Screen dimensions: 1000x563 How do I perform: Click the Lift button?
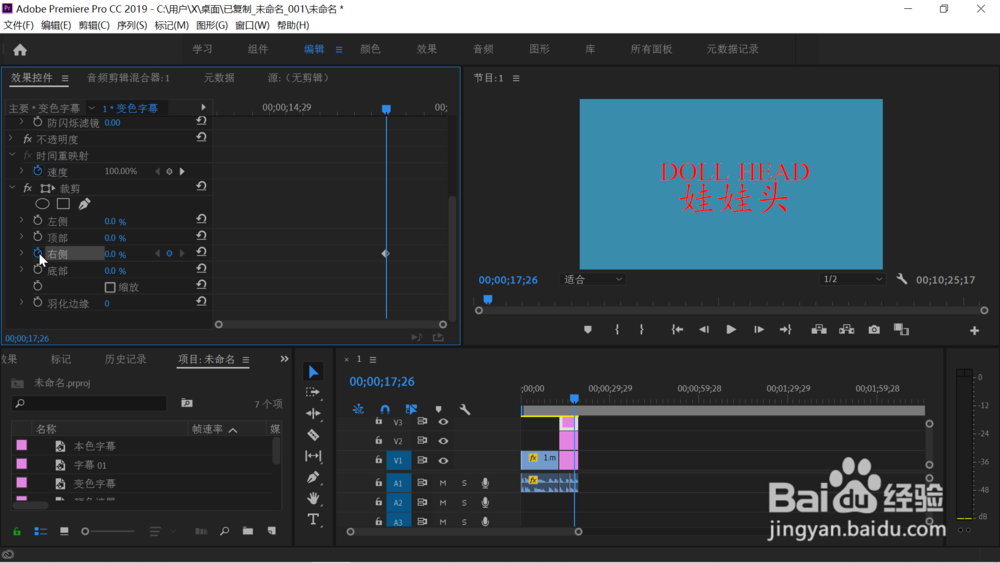point(819,330)
